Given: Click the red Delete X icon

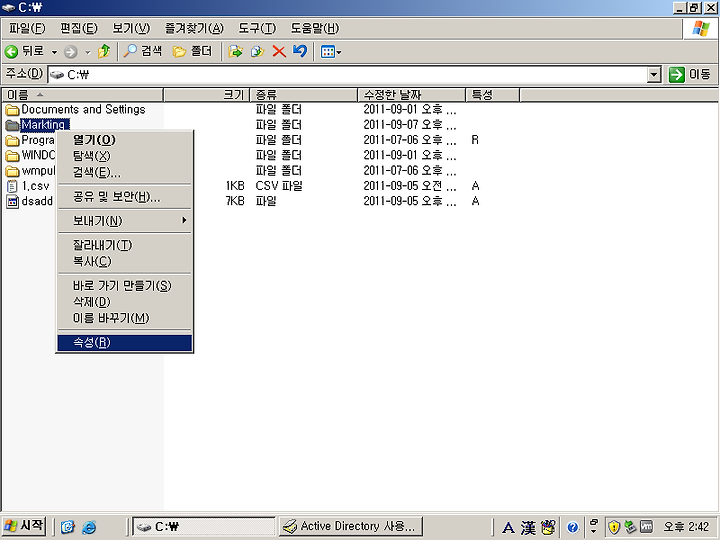Looking at the screenshot, I should (279, 51).
